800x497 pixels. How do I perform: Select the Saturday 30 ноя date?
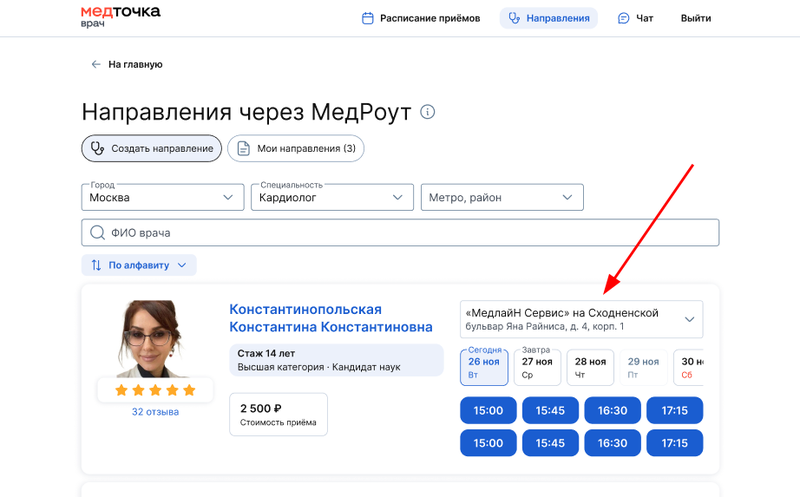tap(689, 367)
